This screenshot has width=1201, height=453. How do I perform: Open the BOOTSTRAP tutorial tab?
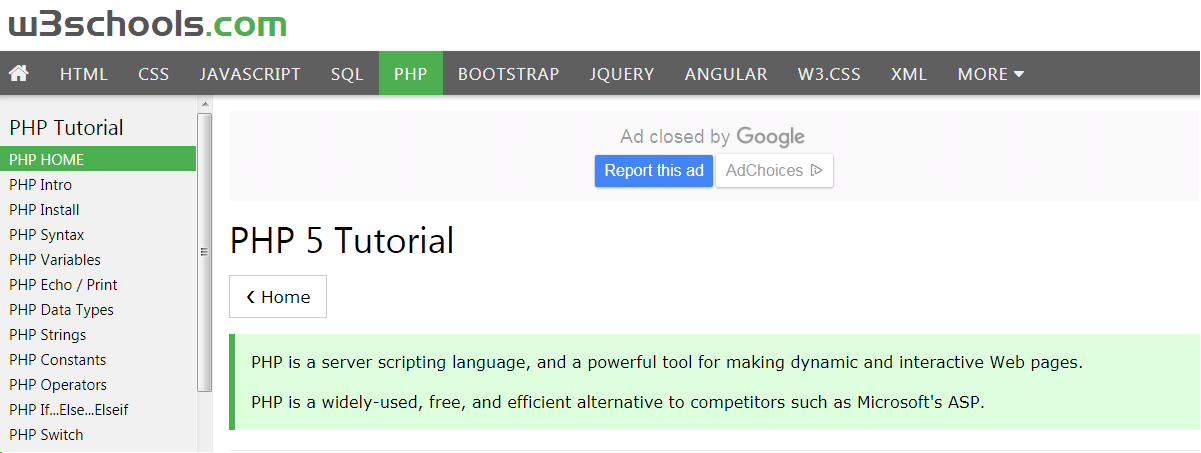(509, 73)
